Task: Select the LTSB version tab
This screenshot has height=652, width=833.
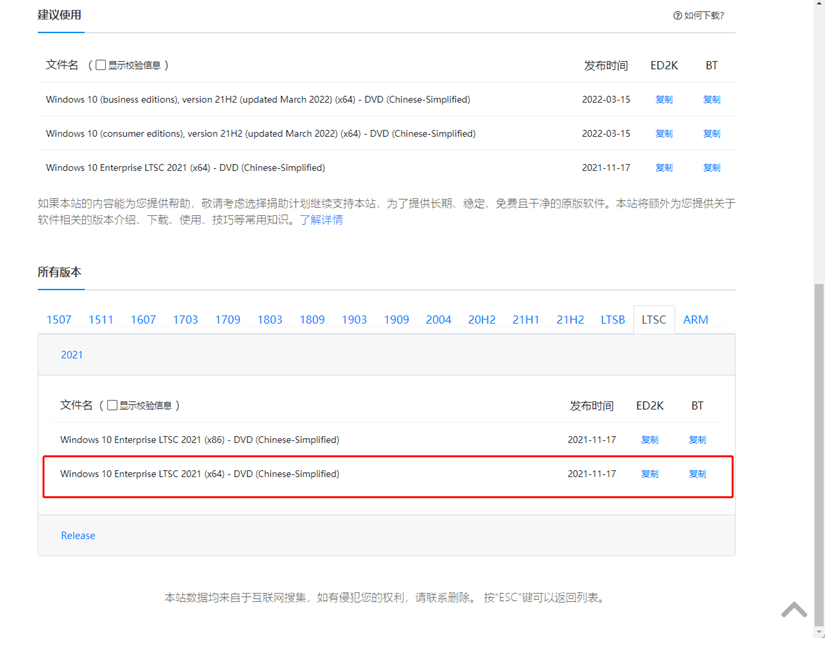Action: (612, 319)
